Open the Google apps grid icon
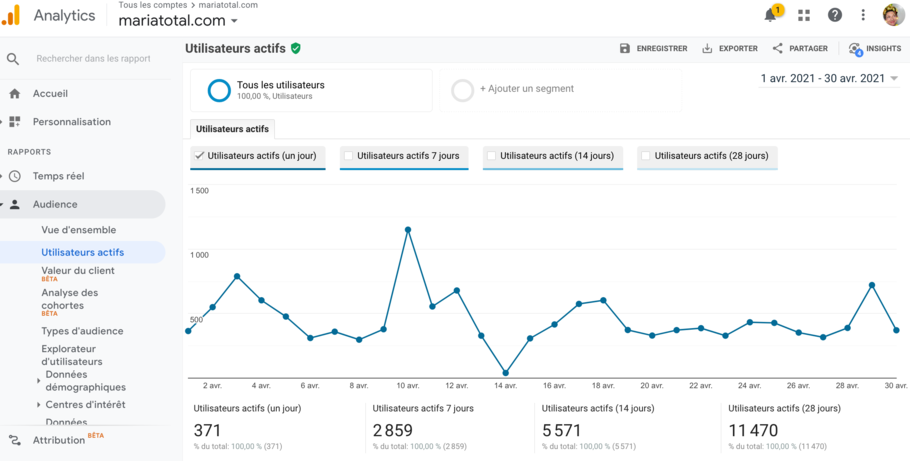The image size is (910, 461). 804,15
